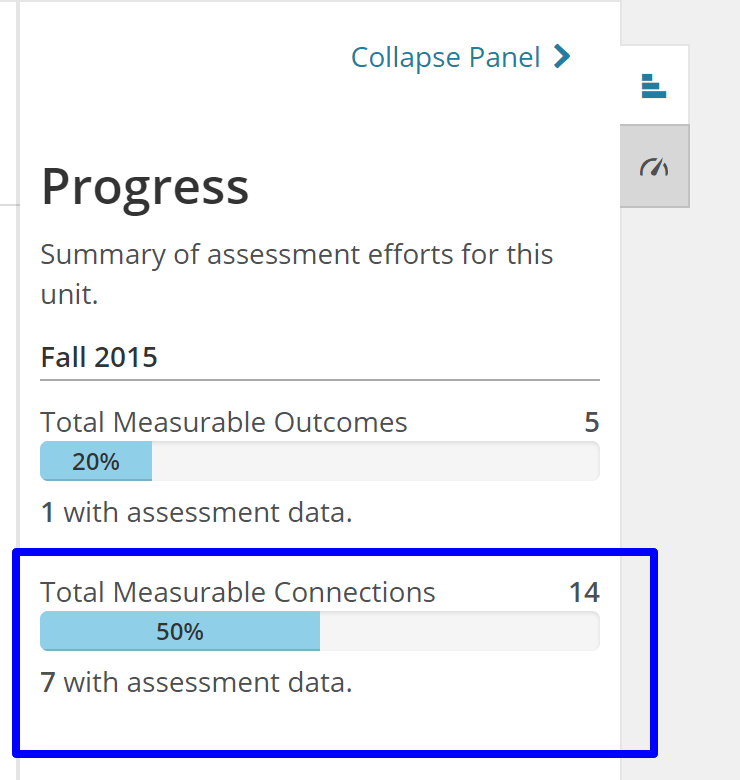Click the outcomes count number 5
The image size is (740, 780).
point(591,422)
